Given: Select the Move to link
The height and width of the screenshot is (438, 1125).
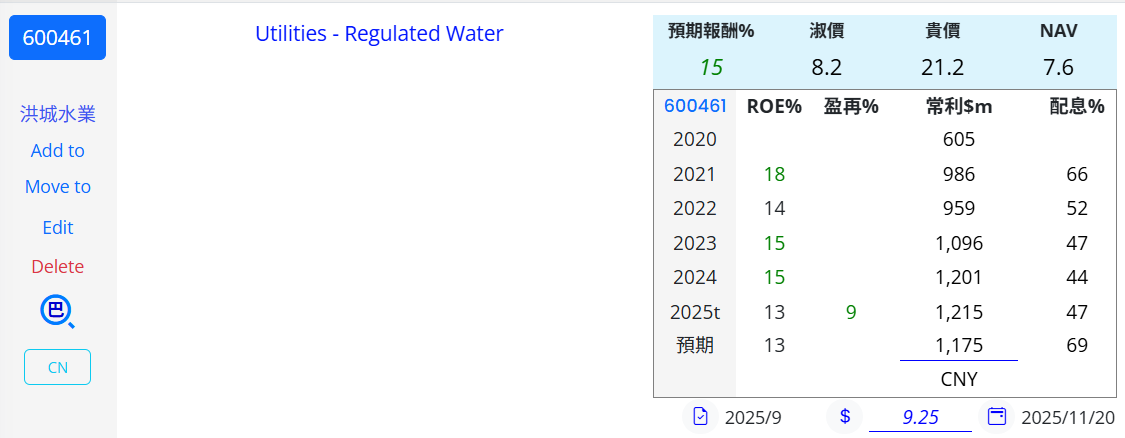Looking at the screenshot, I should point(58,187).
